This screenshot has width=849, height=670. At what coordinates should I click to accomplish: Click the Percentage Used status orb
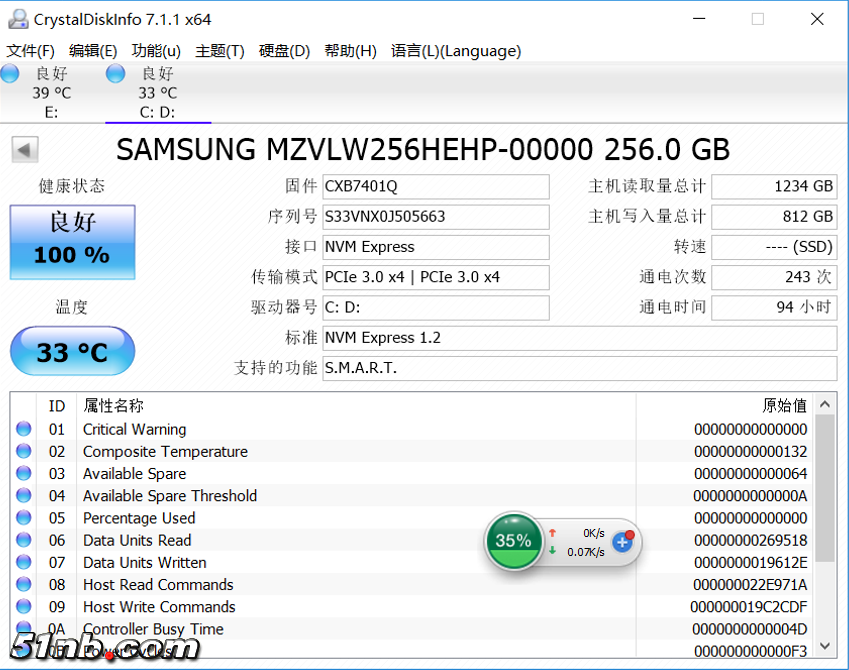click(x=24, y=518)
